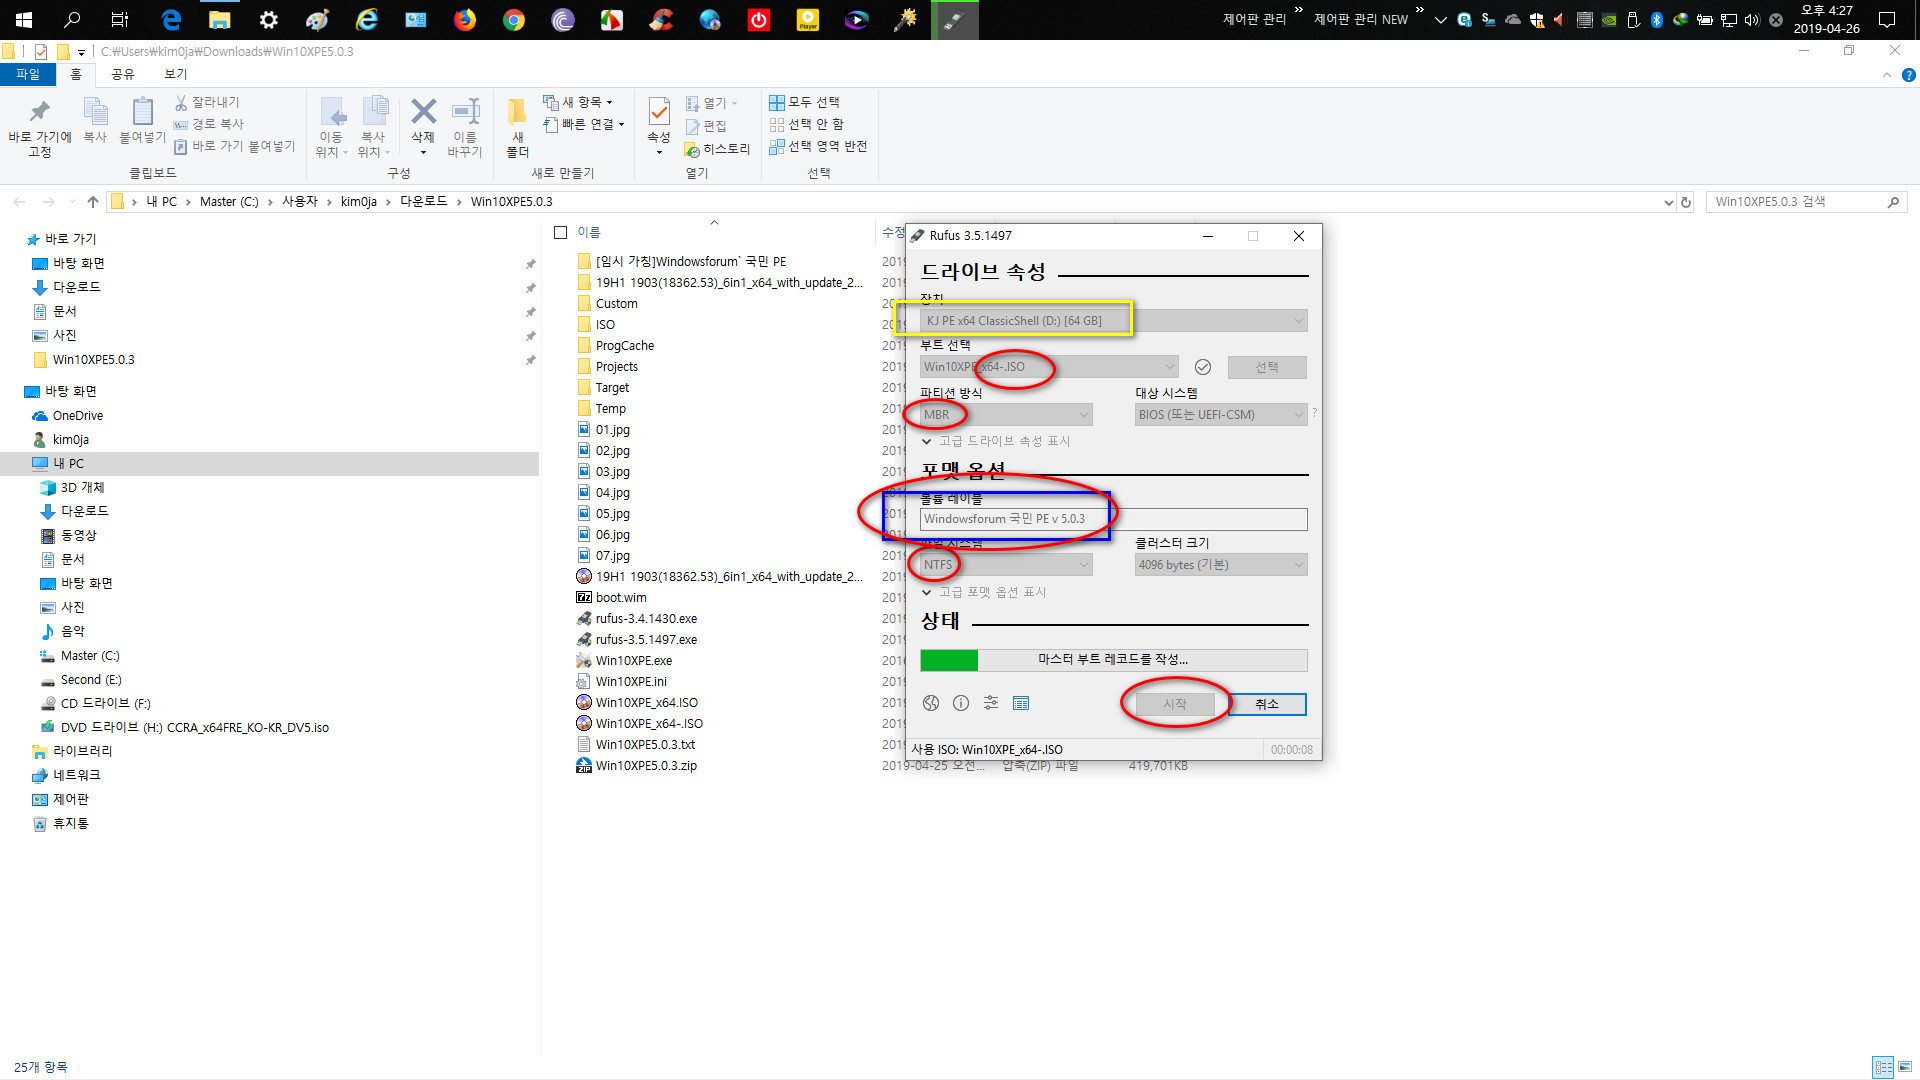The width and height of the screenshot is (1920, 1080).
Task: Open the taskbar Settings gear icon
Action: (269, 20)
